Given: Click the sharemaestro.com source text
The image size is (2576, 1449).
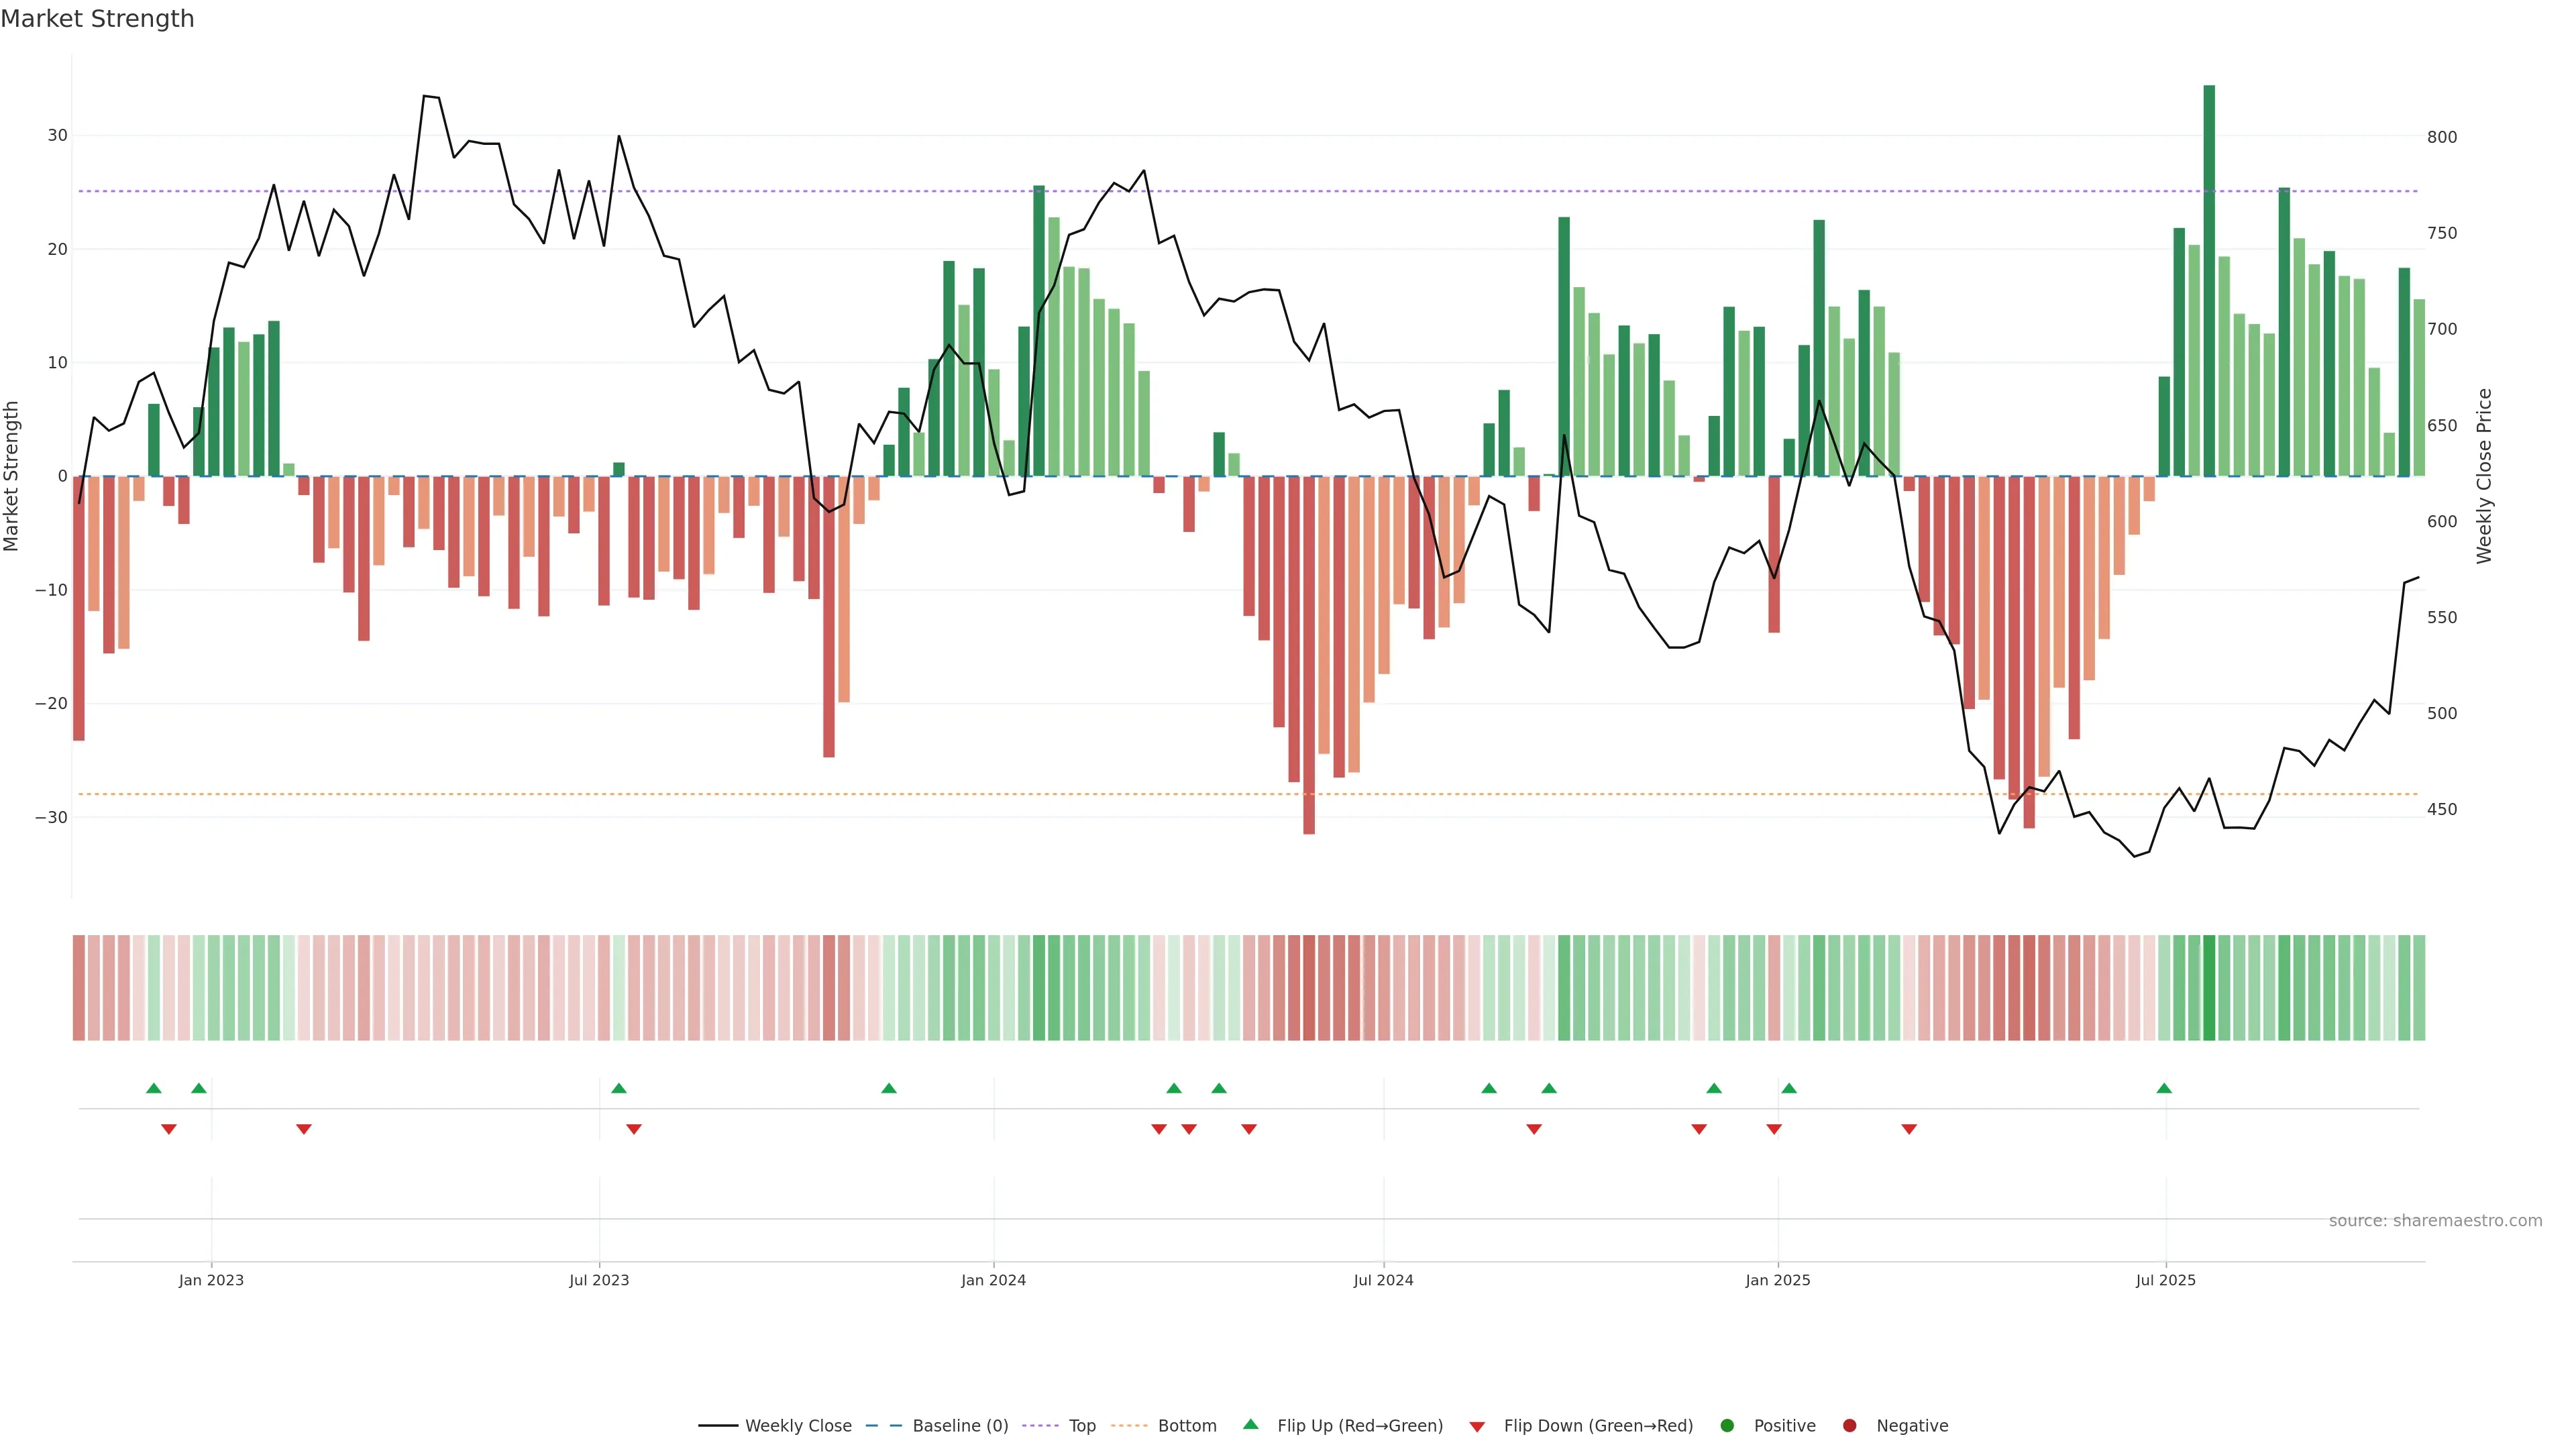Looking at the screenshot, I should point(2435,1221).
